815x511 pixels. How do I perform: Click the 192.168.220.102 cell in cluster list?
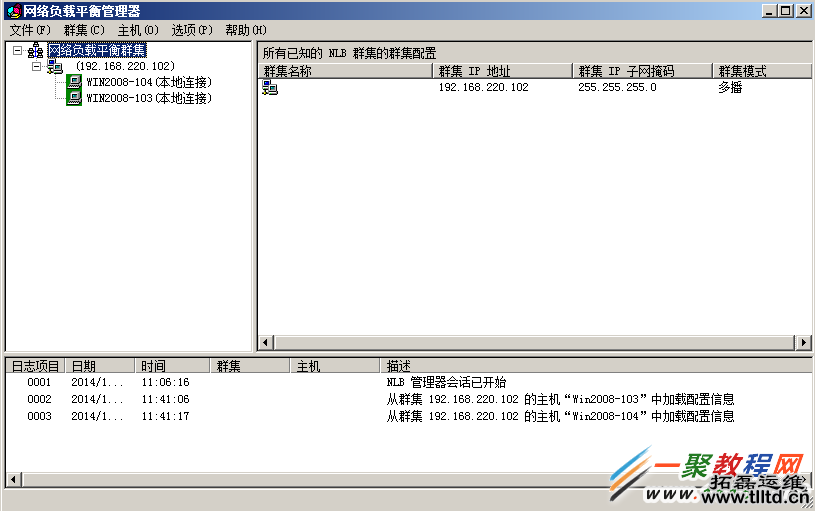point(483,87)
